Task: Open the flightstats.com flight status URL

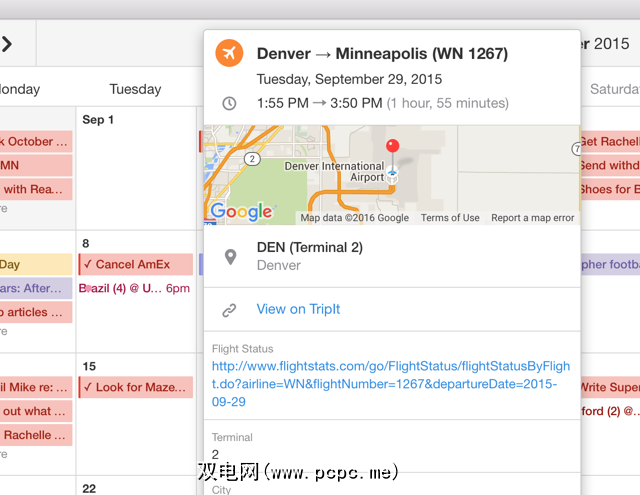Action: coord(391,384)
